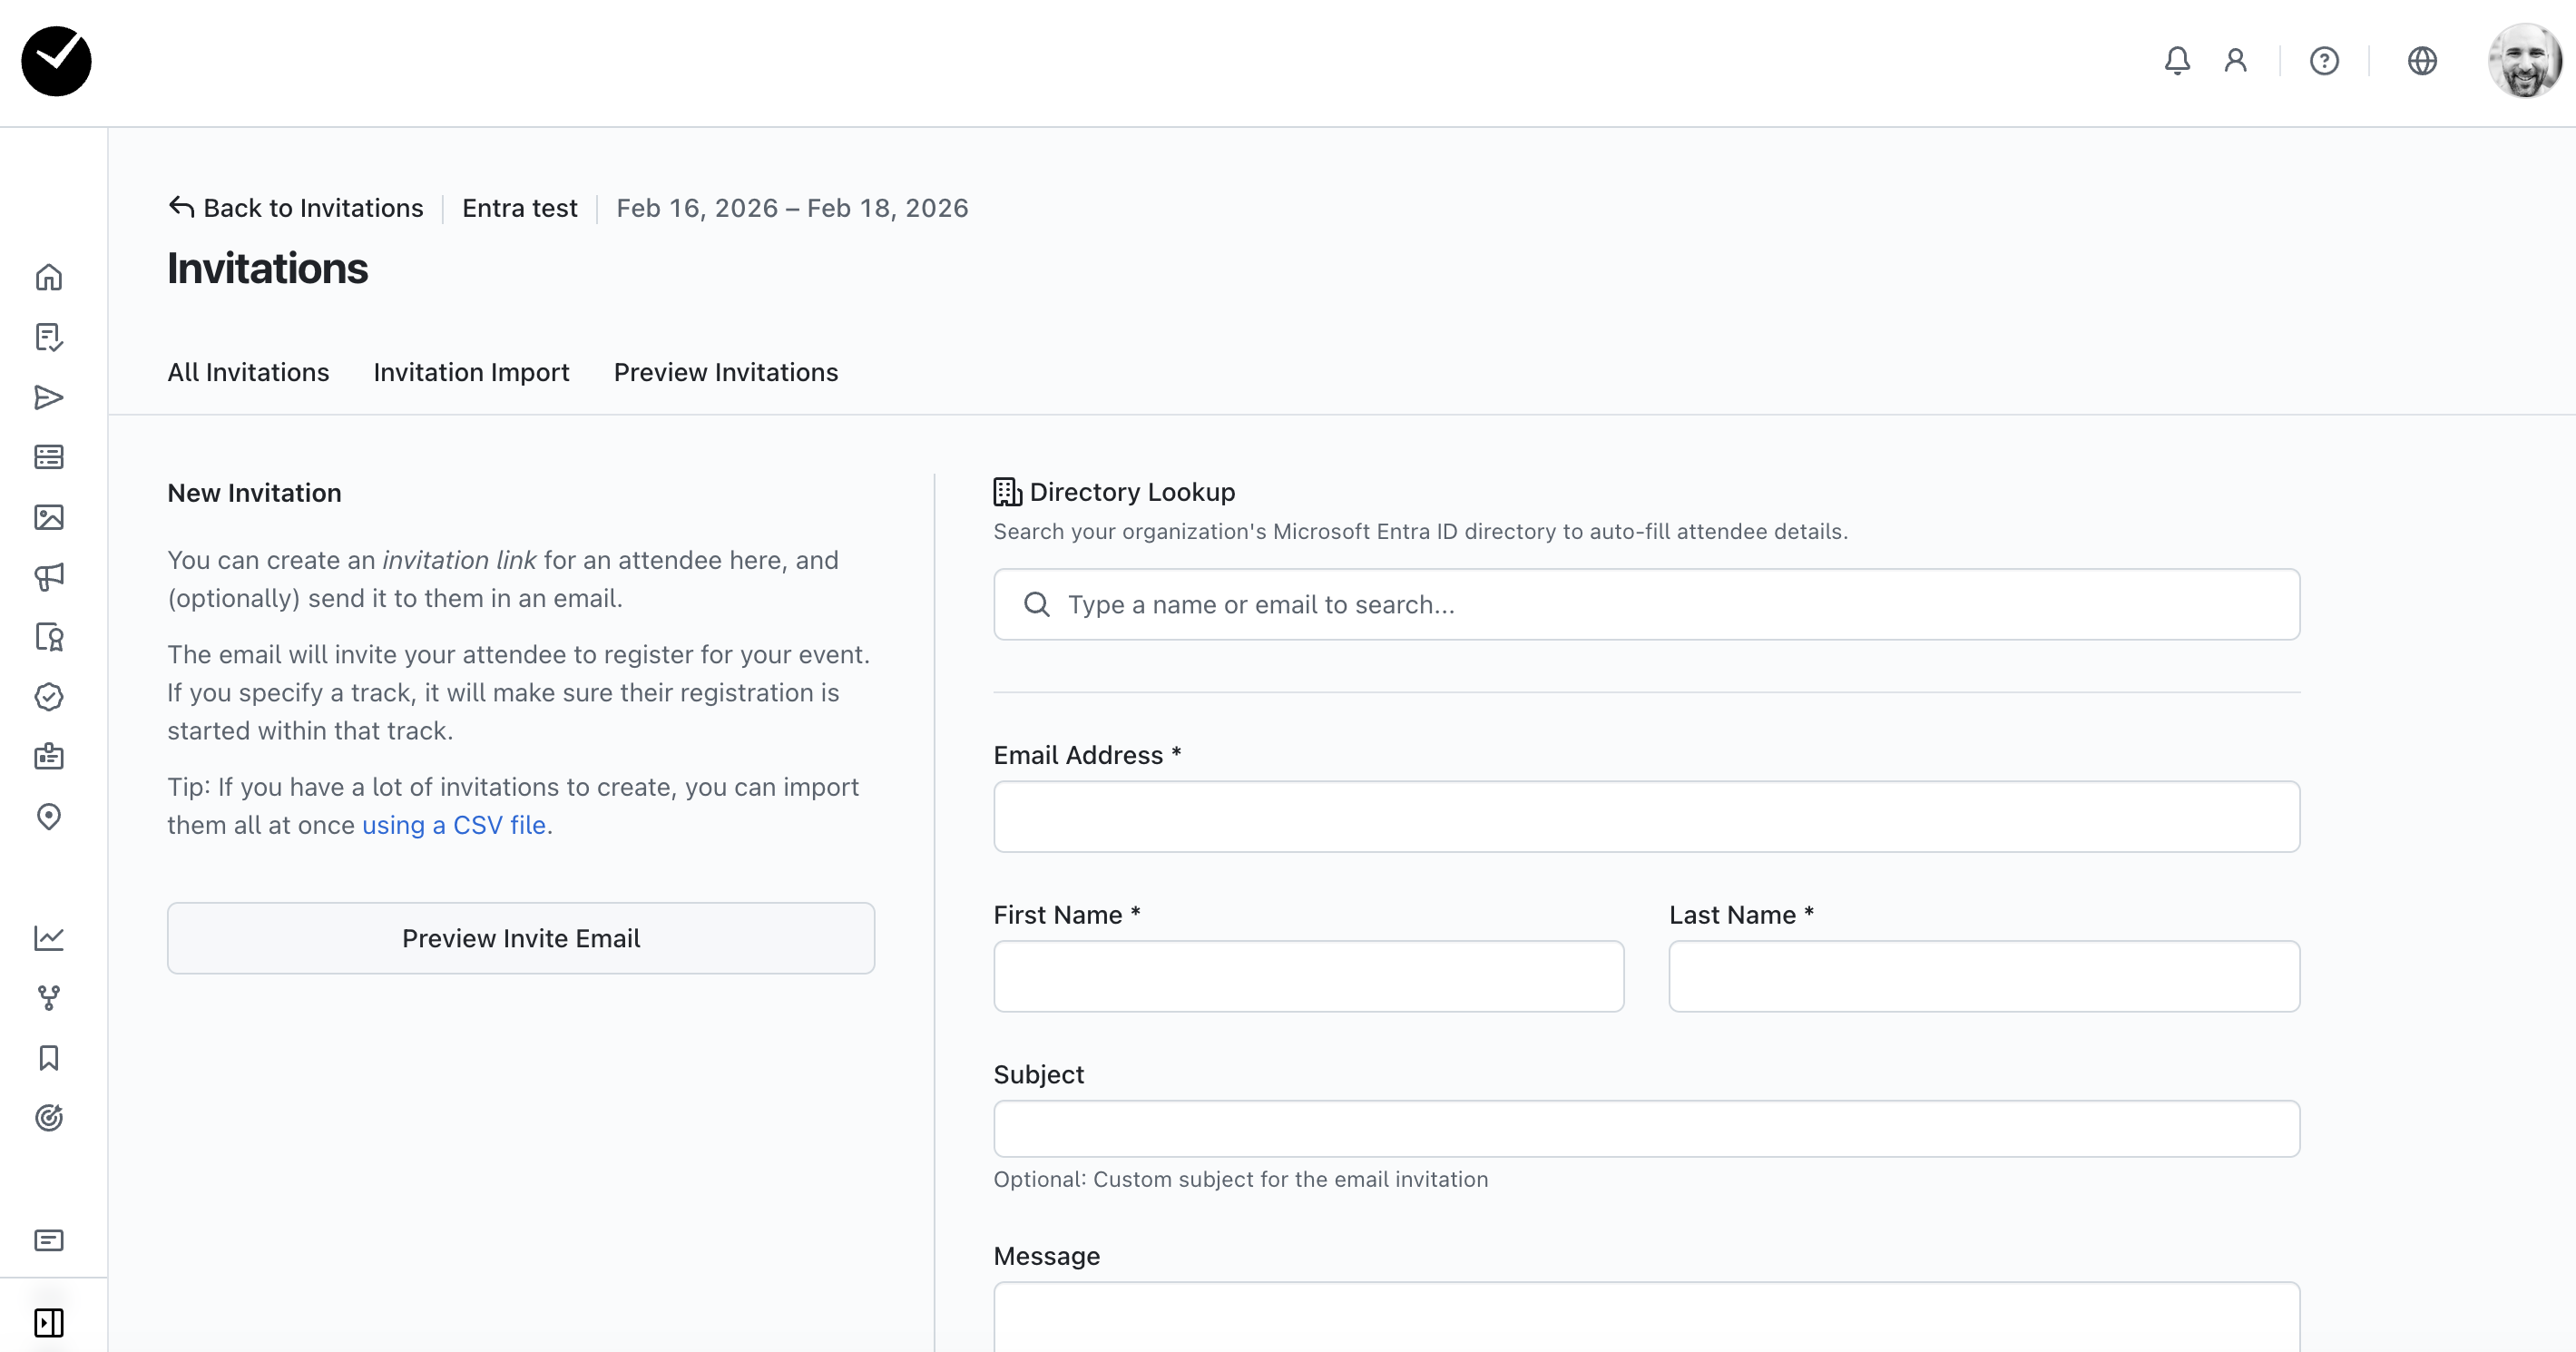Follow the 'using a CSV file' link
This screenshot has height=1352, width=2576.
click(454, 825)
